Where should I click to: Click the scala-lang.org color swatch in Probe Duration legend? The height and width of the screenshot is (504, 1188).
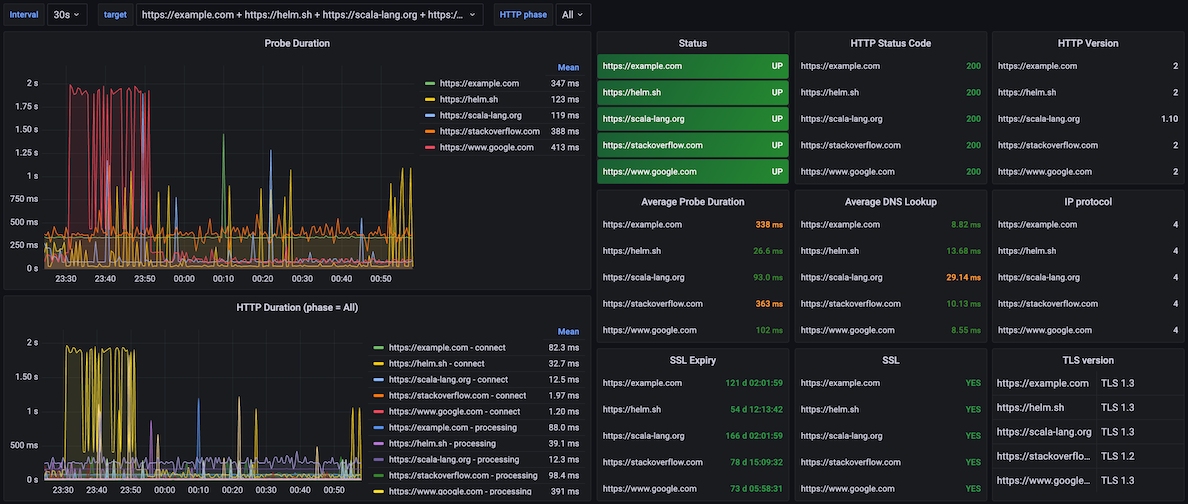point(430,116)
